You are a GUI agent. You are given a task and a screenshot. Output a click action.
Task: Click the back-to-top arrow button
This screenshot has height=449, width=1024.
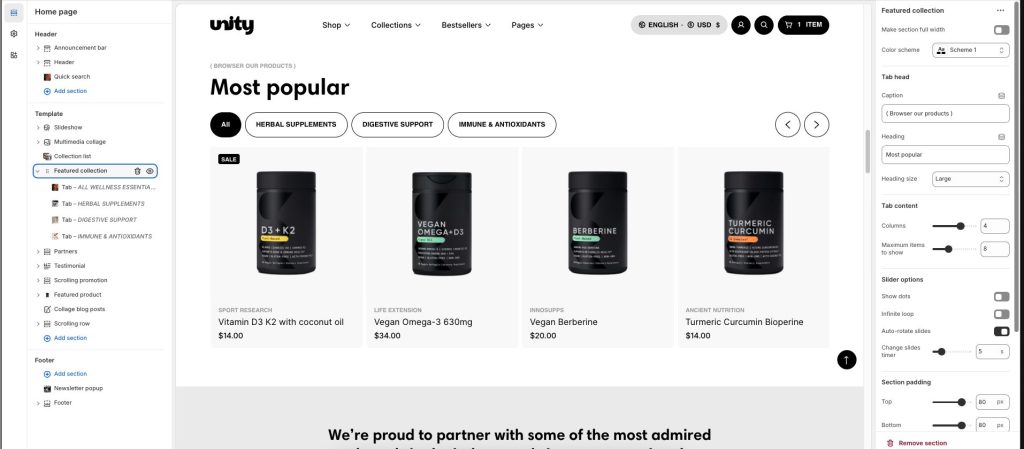(846, 360)
